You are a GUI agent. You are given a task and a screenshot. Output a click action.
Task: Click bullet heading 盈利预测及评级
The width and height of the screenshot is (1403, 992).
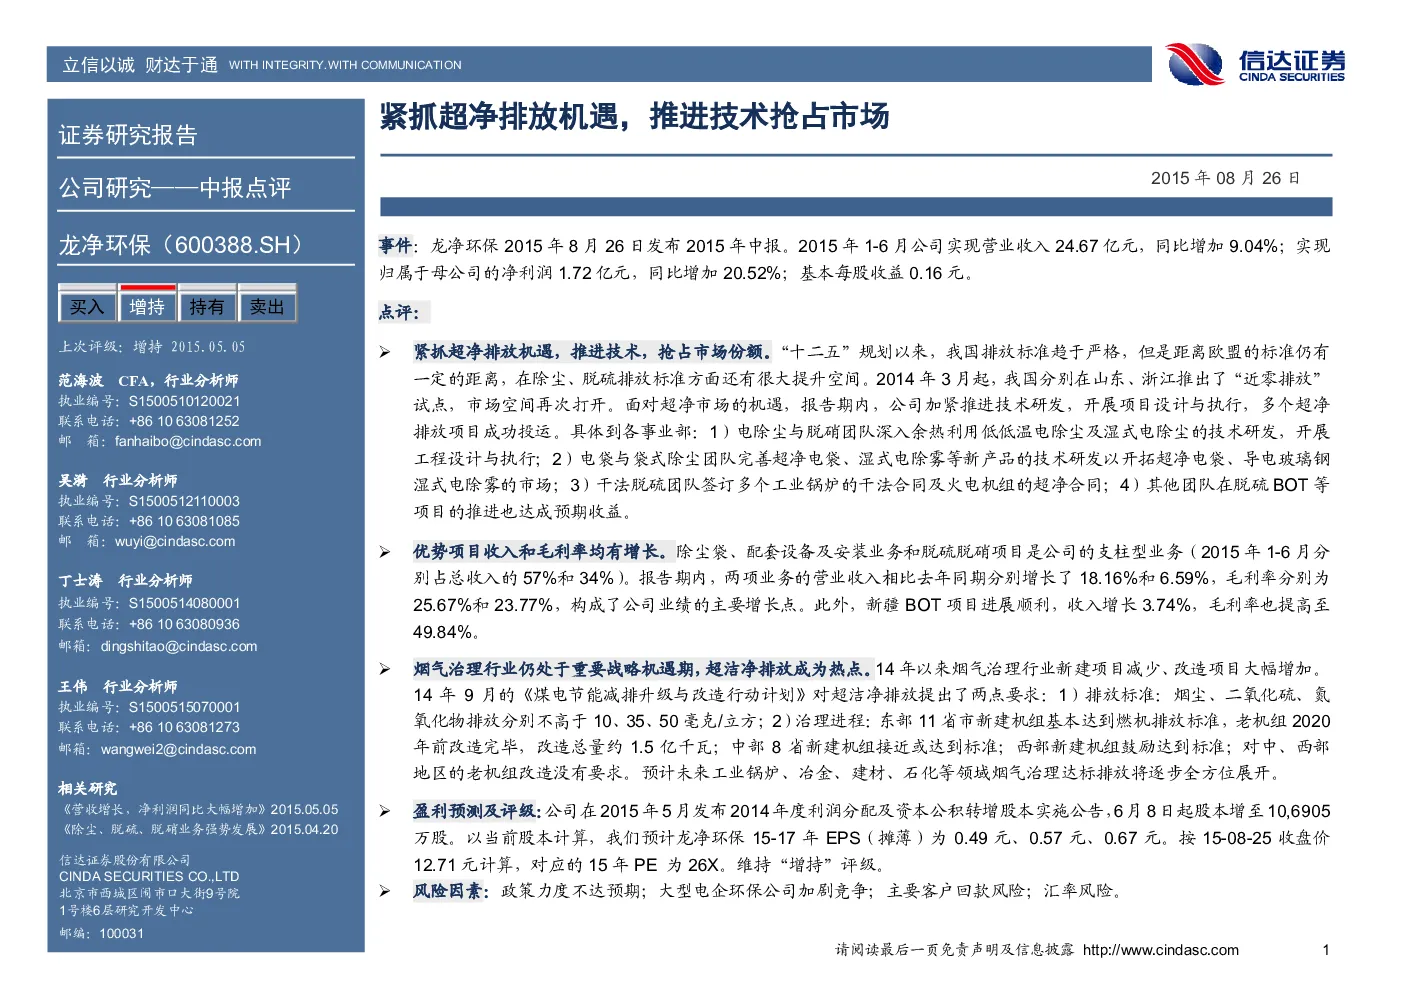pyautogui.click(x=477, y=811)
